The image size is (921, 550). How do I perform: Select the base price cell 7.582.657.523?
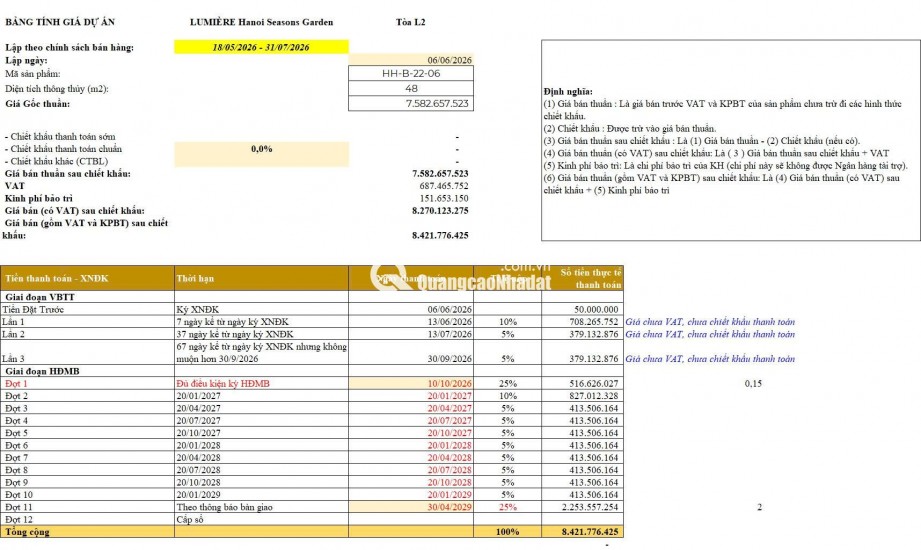tap(411, 103)
